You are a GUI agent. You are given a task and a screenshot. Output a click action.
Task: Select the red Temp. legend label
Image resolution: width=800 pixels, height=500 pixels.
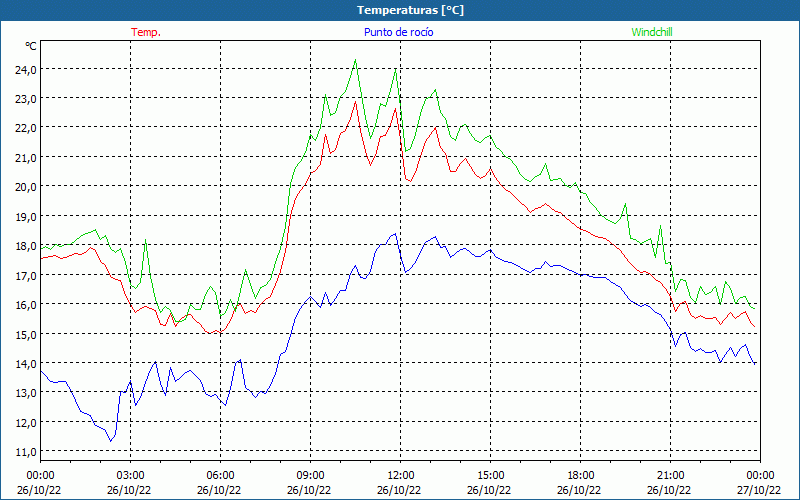click(146, 32)
